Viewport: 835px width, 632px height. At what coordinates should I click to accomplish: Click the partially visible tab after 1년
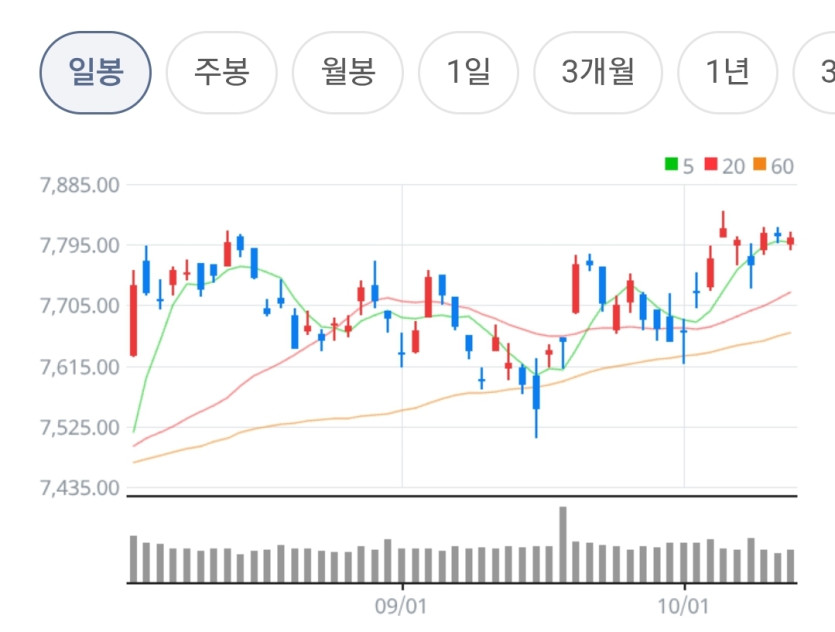(x=814, y=72)
